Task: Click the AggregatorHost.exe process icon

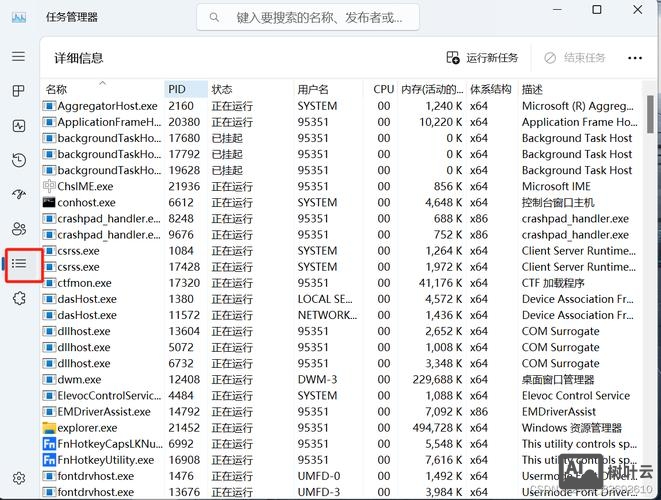Action: pyautogui.click(x=49, y=106)
